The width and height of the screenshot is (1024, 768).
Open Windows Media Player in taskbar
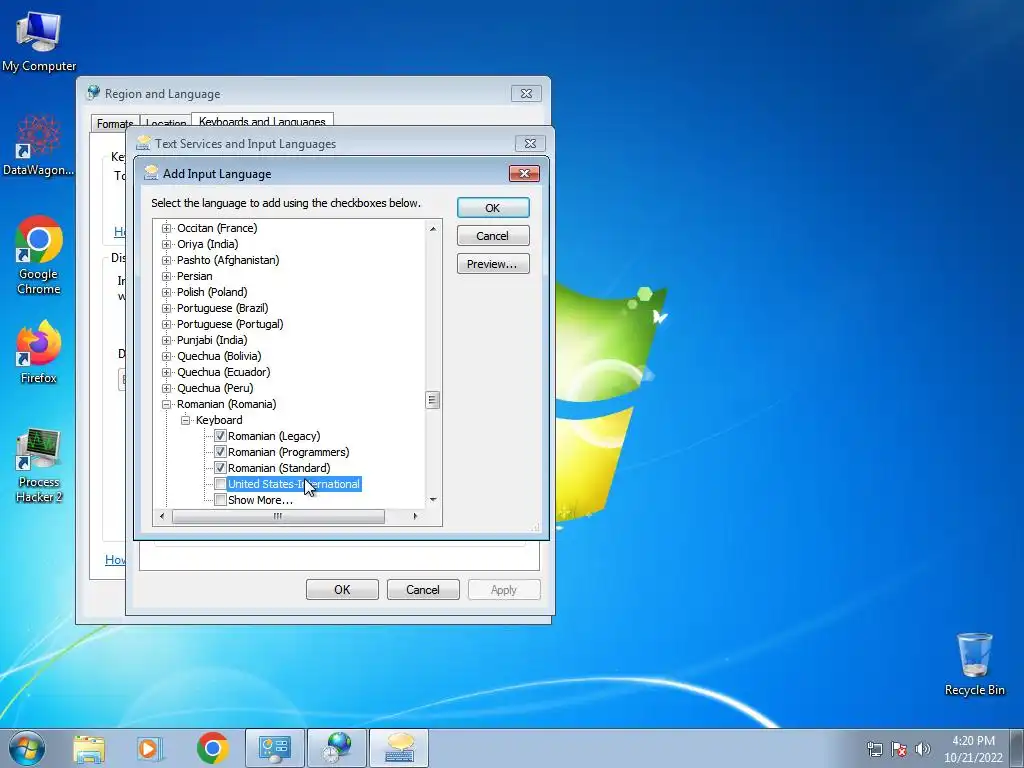tap(150, 748)
